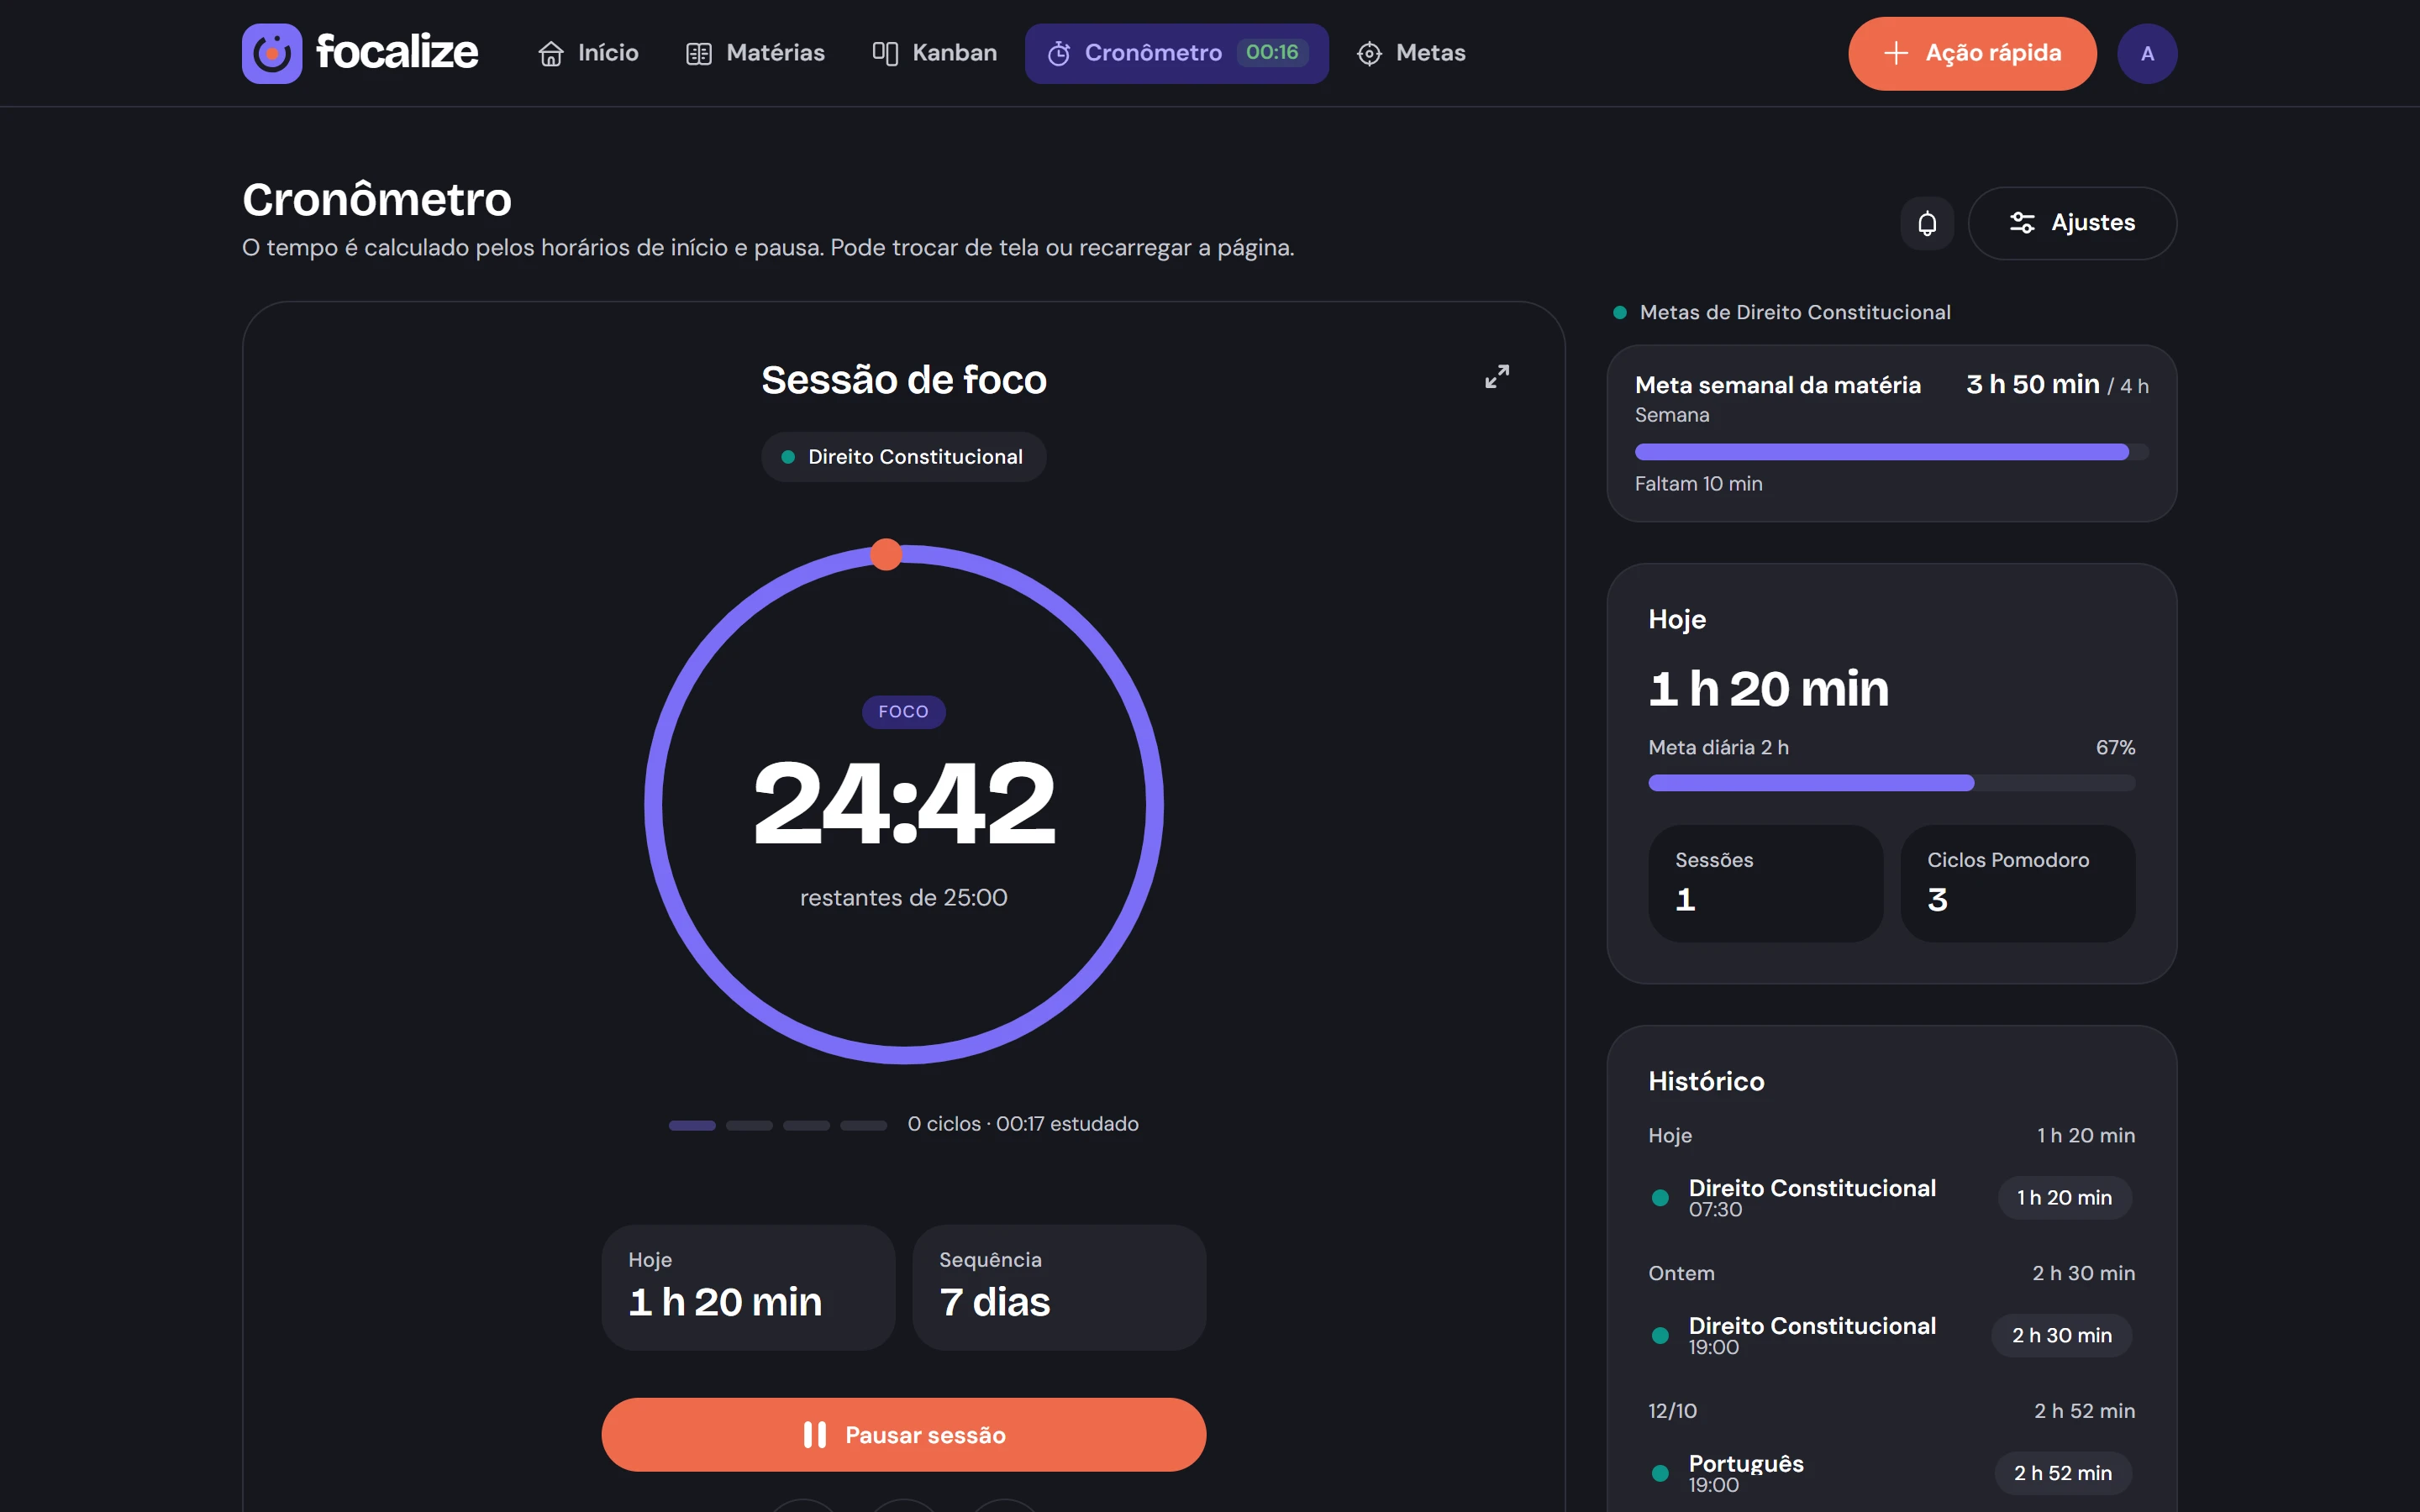Click the Faltam 10 min text

[1698, 484]
